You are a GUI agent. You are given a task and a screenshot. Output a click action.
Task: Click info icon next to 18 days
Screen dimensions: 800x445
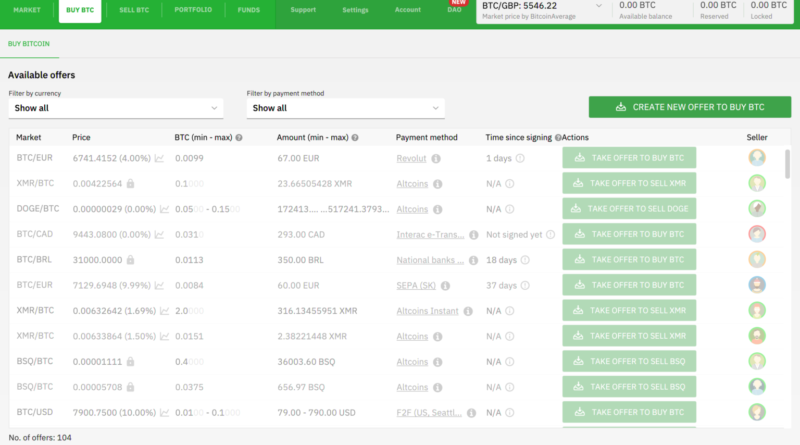[525, 260]
